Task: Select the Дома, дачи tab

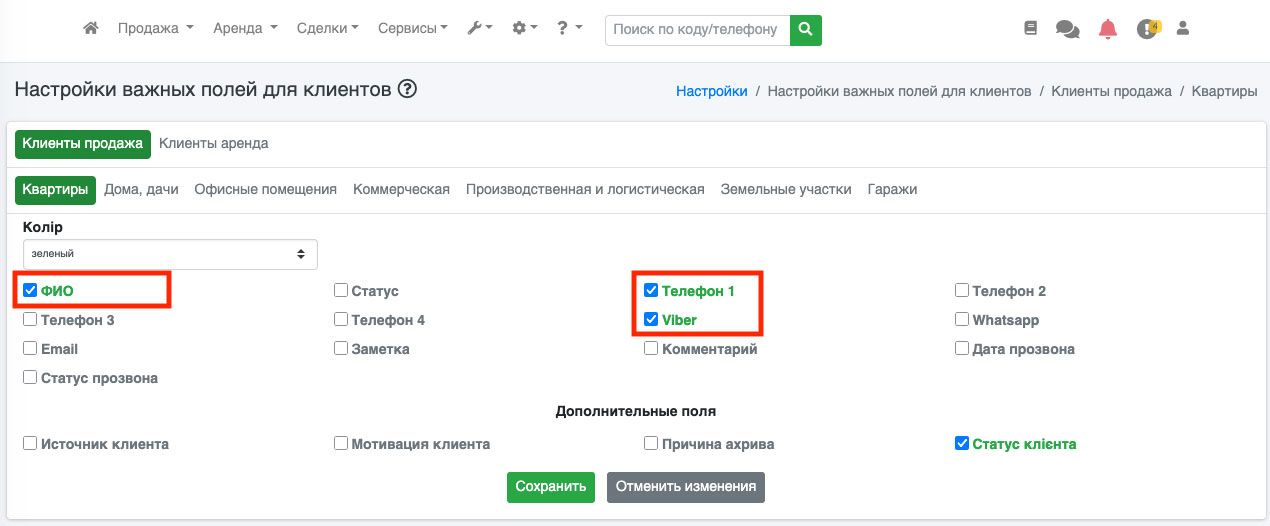Action: (141, 189)
